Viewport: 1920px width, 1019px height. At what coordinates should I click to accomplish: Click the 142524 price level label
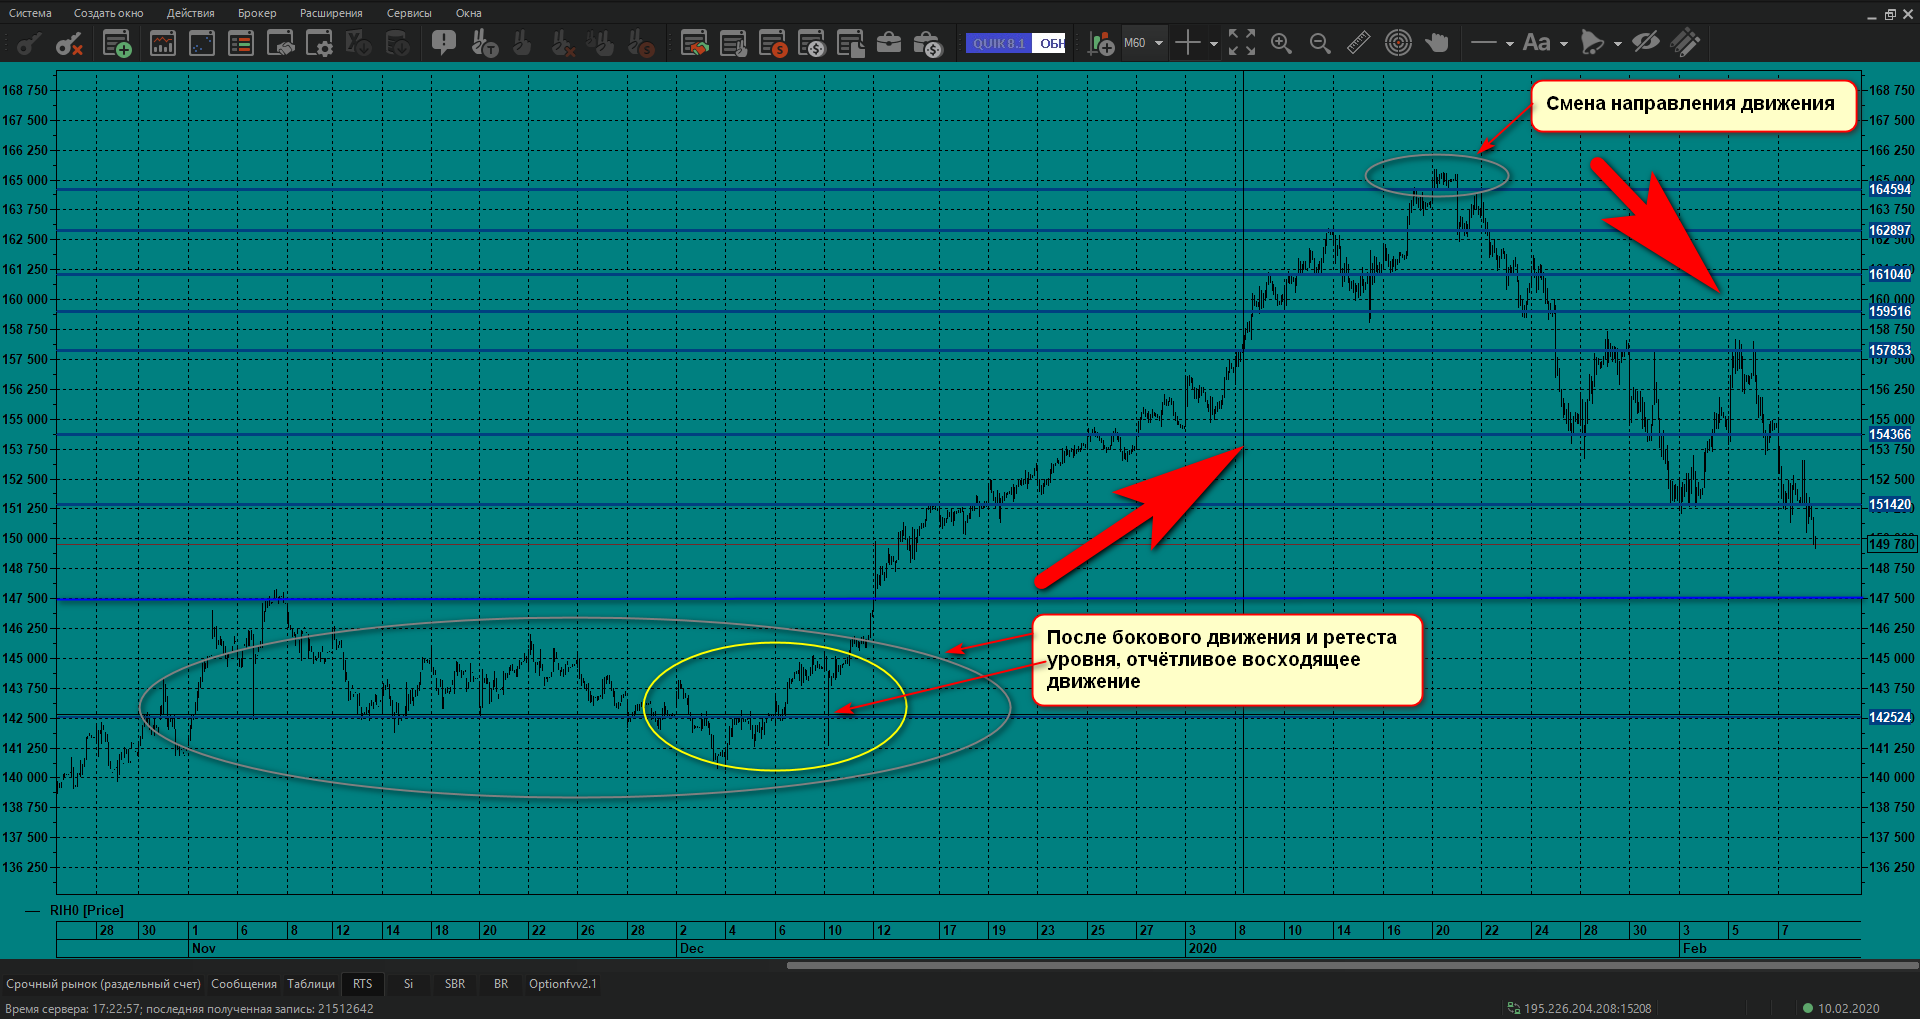click(x=1890, y=717)
